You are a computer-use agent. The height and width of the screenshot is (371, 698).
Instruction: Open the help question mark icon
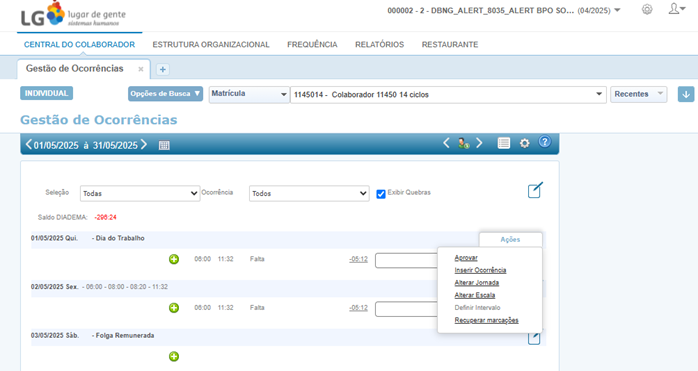point(544,142)
